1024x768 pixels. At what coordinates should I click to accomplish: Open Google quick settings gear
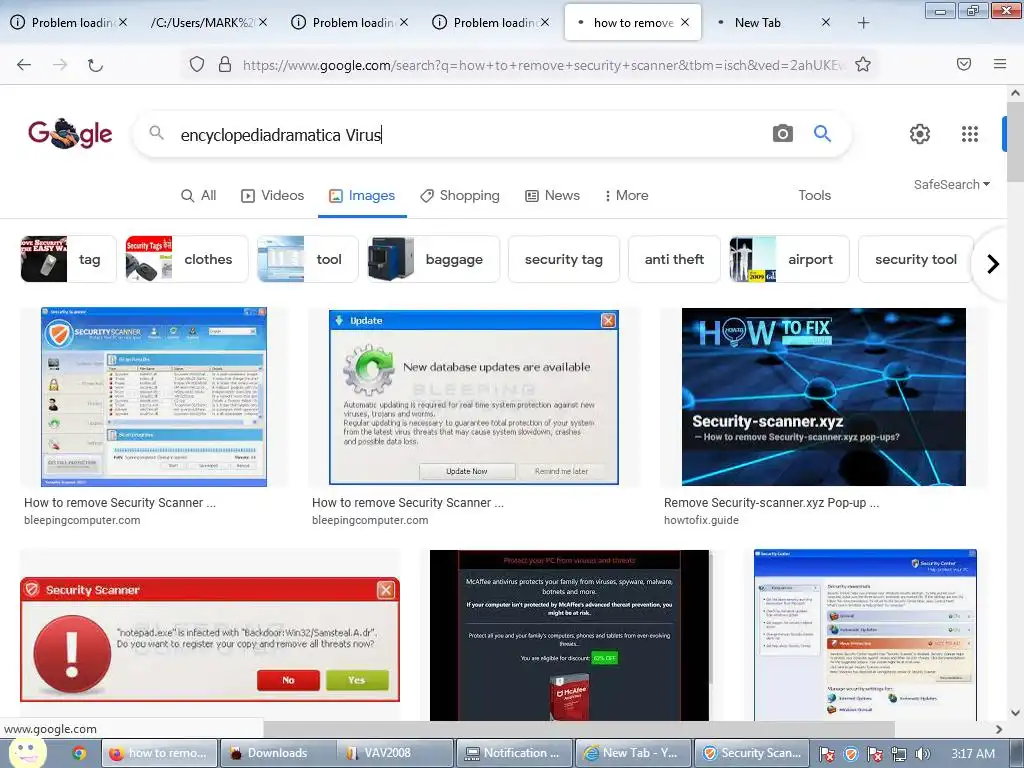coord(920,134)
